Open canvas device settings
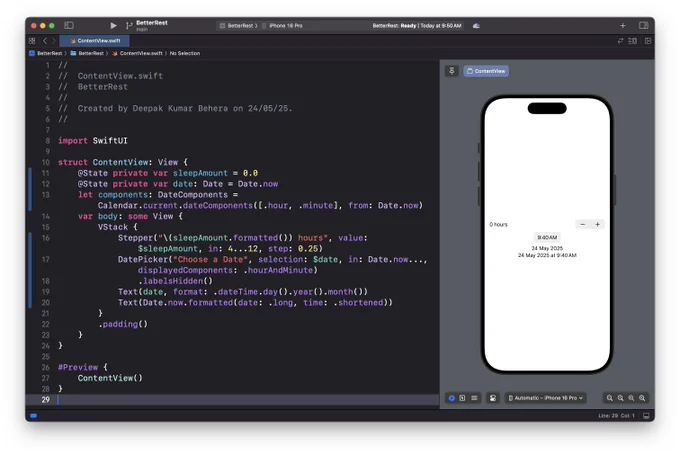The width and height of the screenshot is (680, 455). (493, 398)
